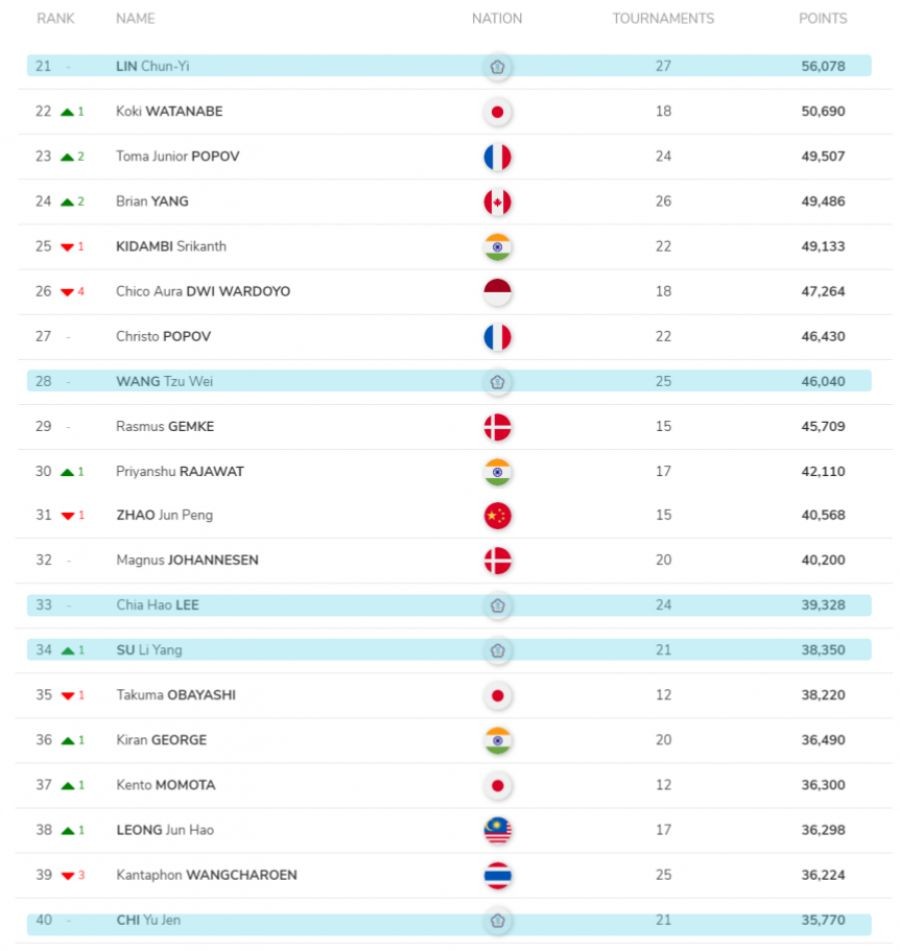This screenshot has height=951, width=900.
Task: Click the Rank column header
Action: tap(56, 18)
